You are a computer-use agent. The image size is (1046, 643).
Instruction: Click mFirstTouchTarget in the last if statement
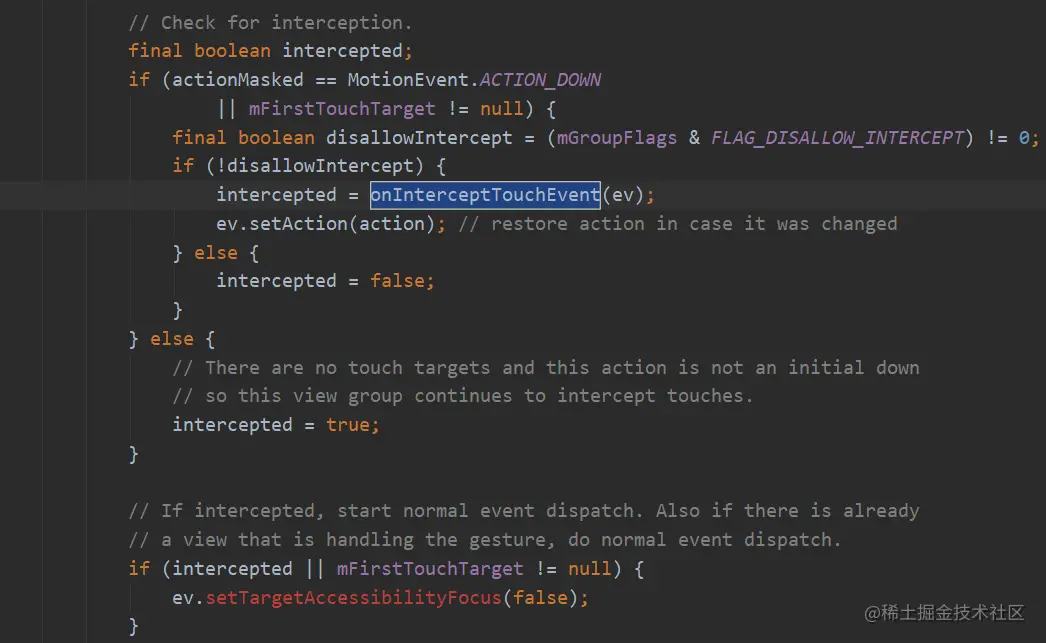(430, 568)
